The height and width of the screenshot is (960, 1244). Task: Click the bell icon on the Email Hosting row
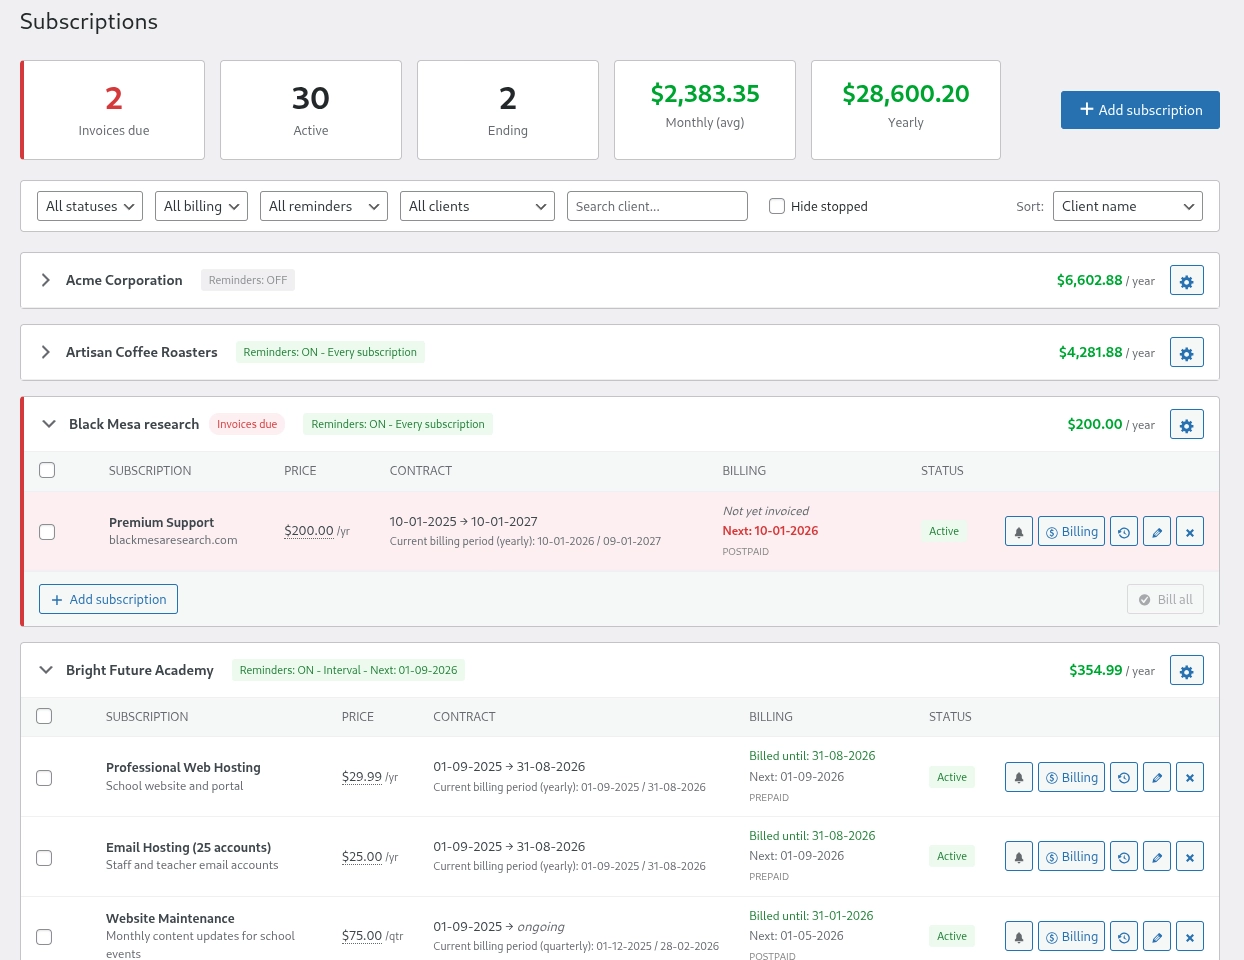tap(1018, 856)
